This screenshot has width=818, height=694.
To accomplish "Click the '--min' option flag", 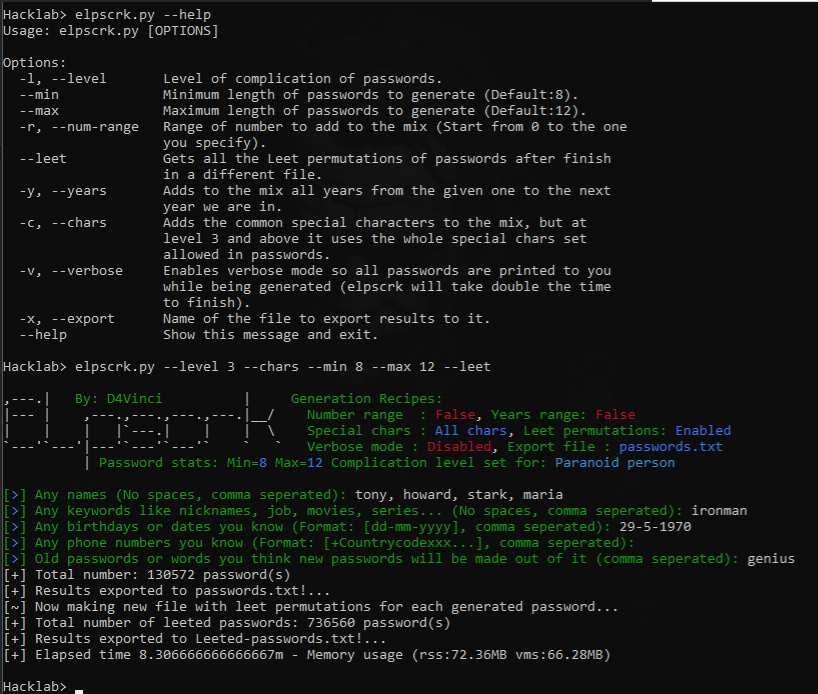I will pos(39,95).
